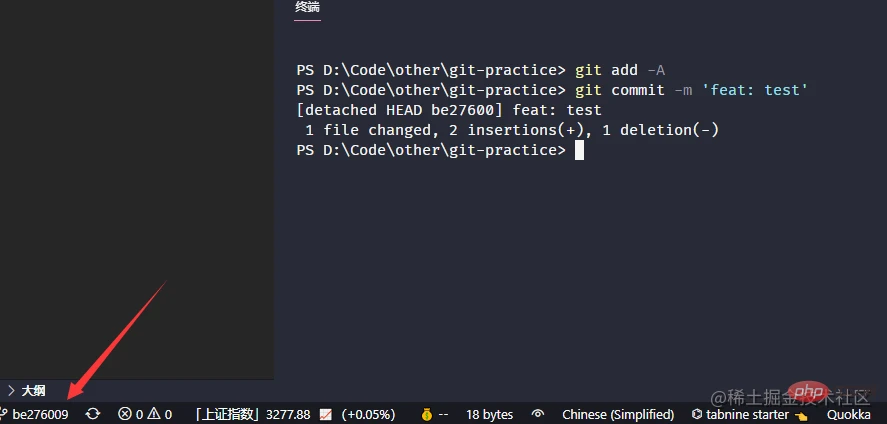The image size is (887, 424).
Task: Click the git branch icon in status bar
Action: 4,414
